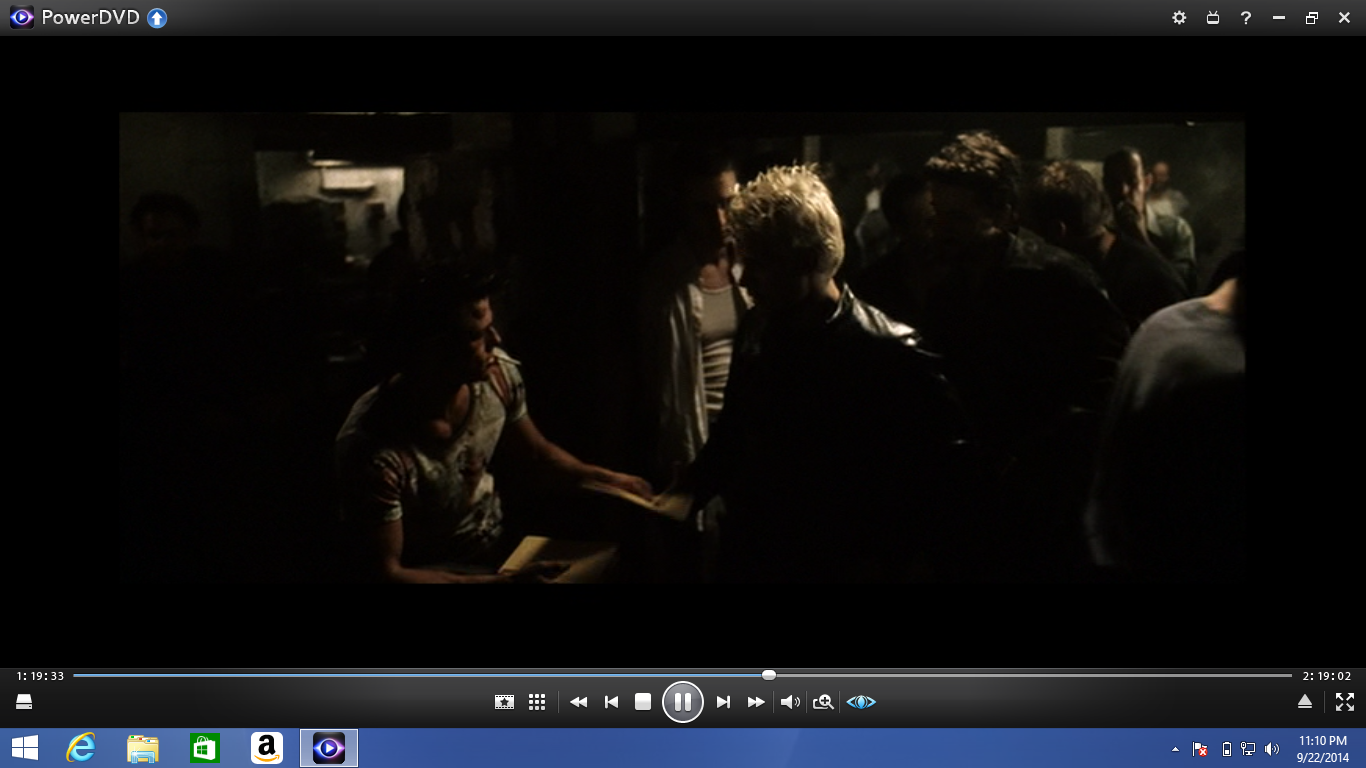Stop the movie playback
This screenshot has width=1366, height=768.
click(x=643, y=702)
